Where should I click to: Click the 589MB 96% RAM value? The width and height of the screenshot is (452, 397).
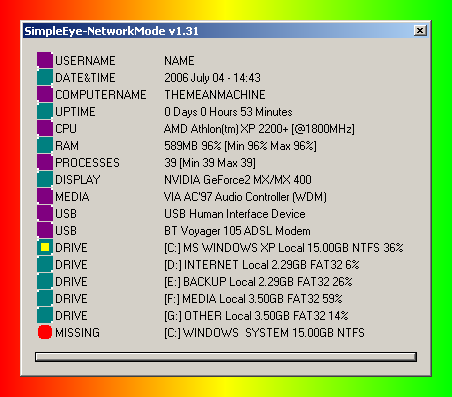coord(240,146)
